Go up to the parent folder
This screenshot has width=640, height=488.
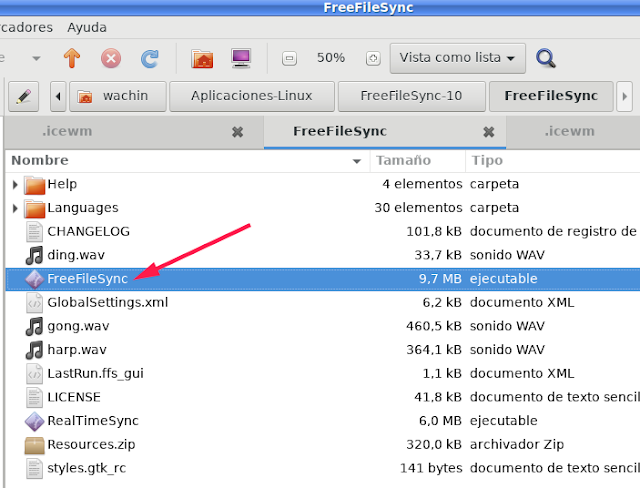tap(72, 58)
